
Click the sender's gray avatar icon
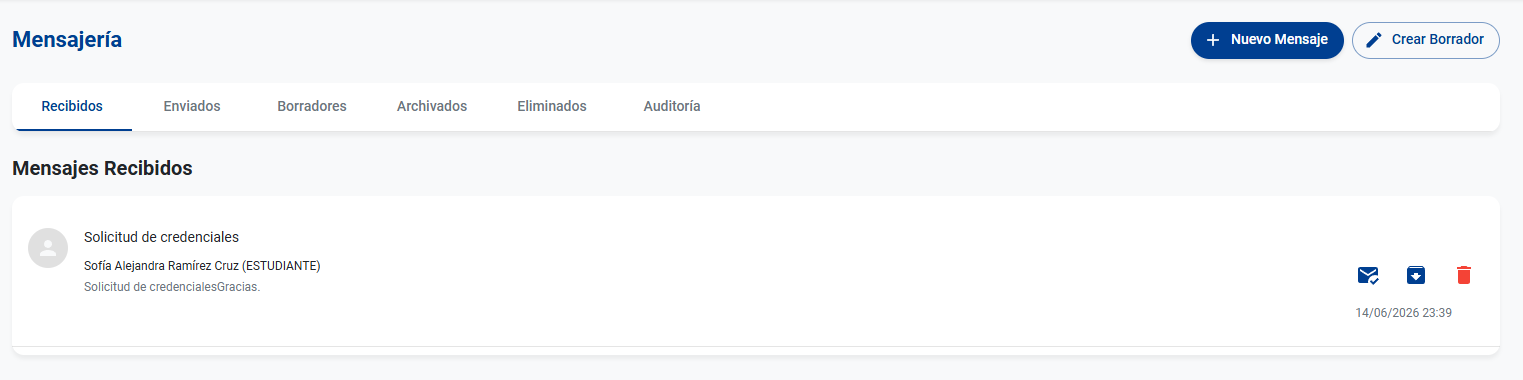point(48,248)
